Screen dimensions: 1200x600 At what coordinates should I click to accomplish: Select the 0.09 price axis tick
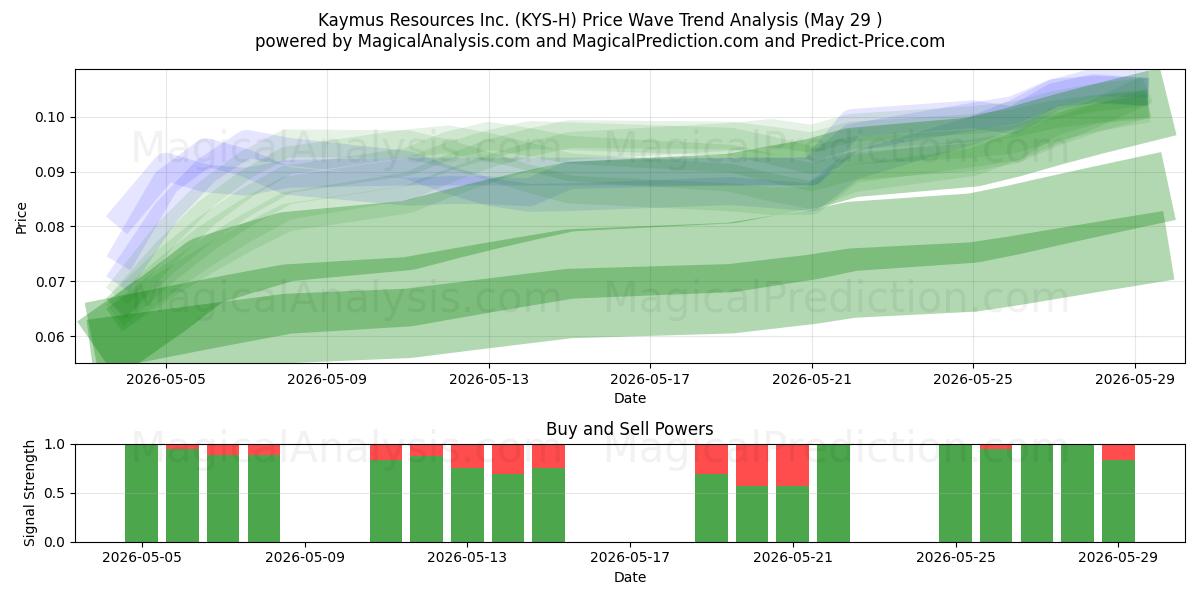tap(52, 172)
